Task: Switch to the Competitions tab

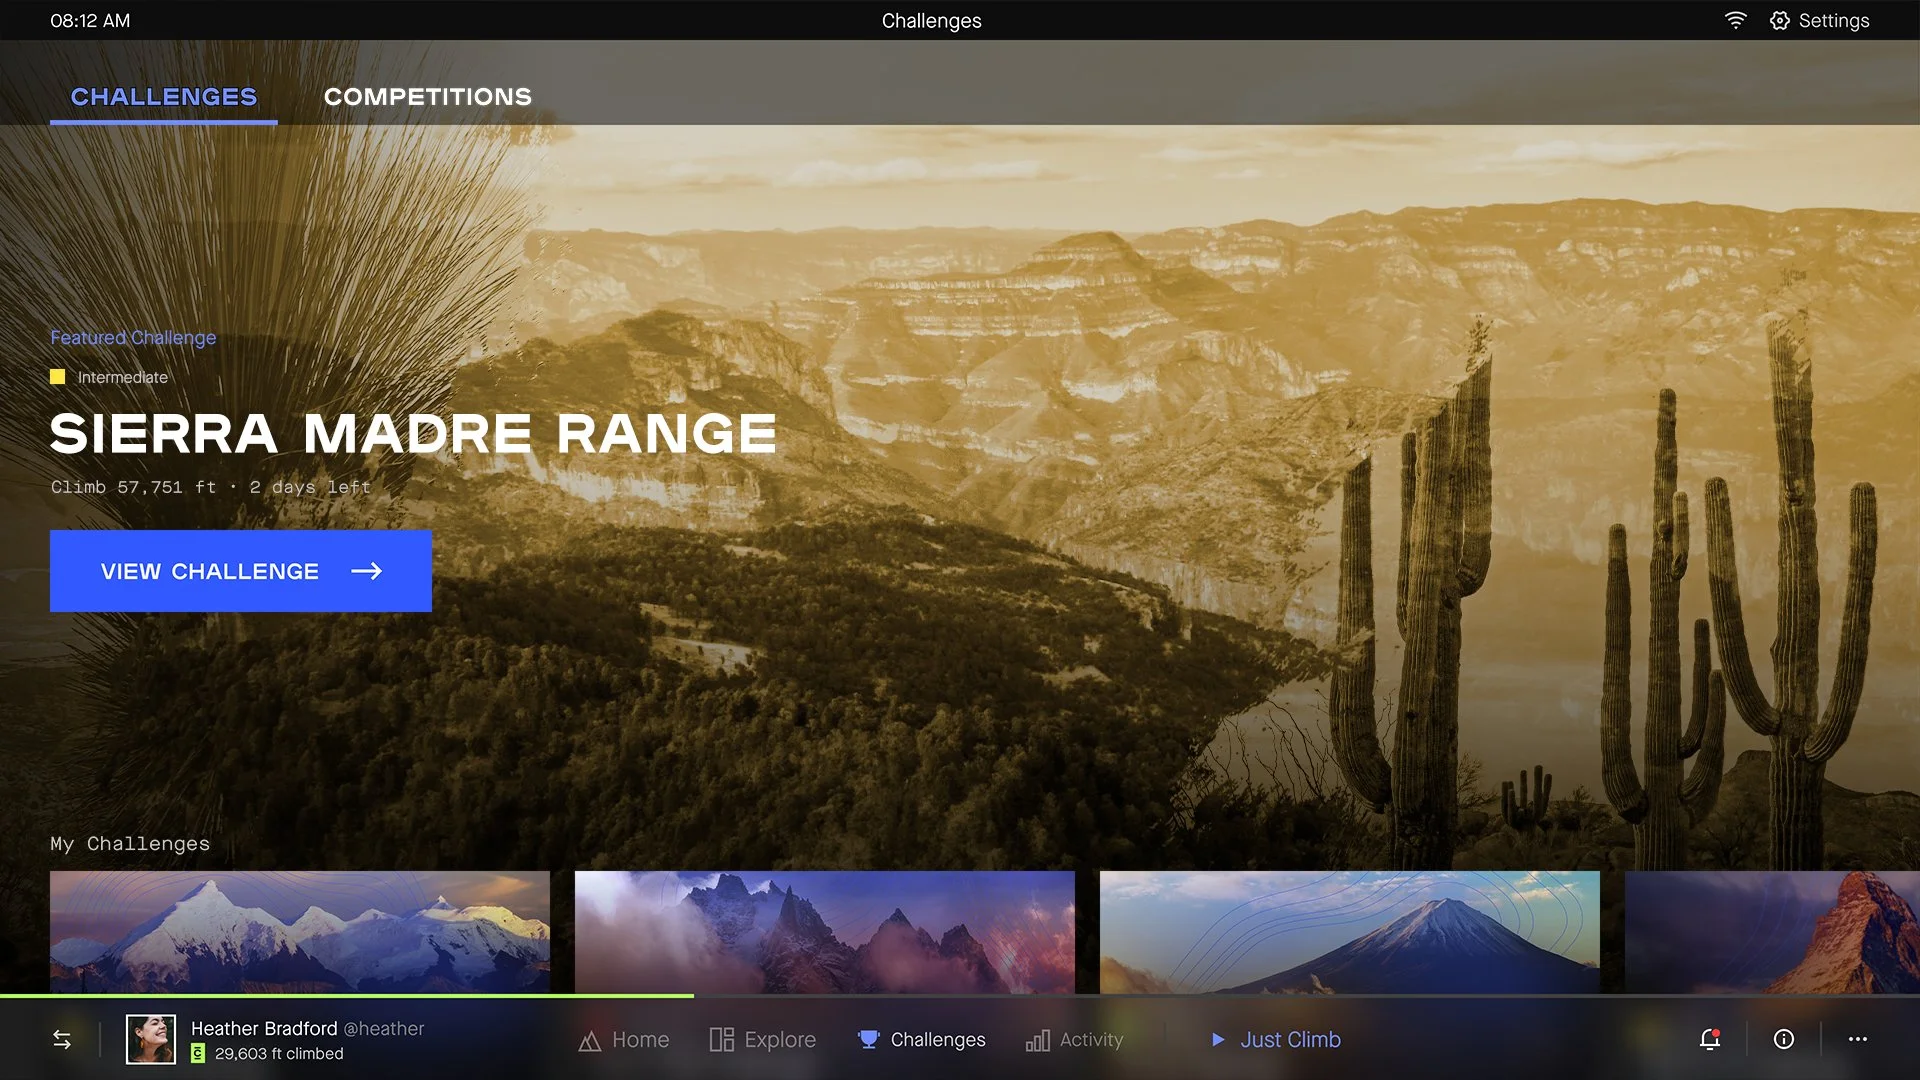Action: coord(427,97)
